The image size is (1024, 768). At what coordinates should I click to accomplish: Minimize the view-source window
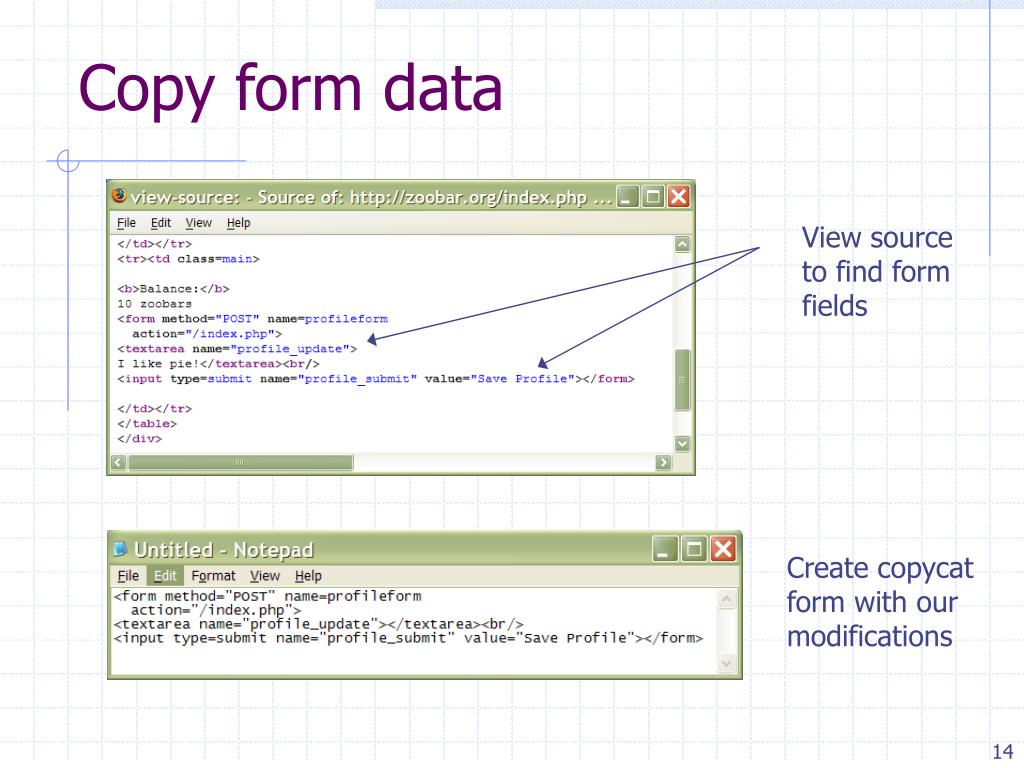point(627,197)
